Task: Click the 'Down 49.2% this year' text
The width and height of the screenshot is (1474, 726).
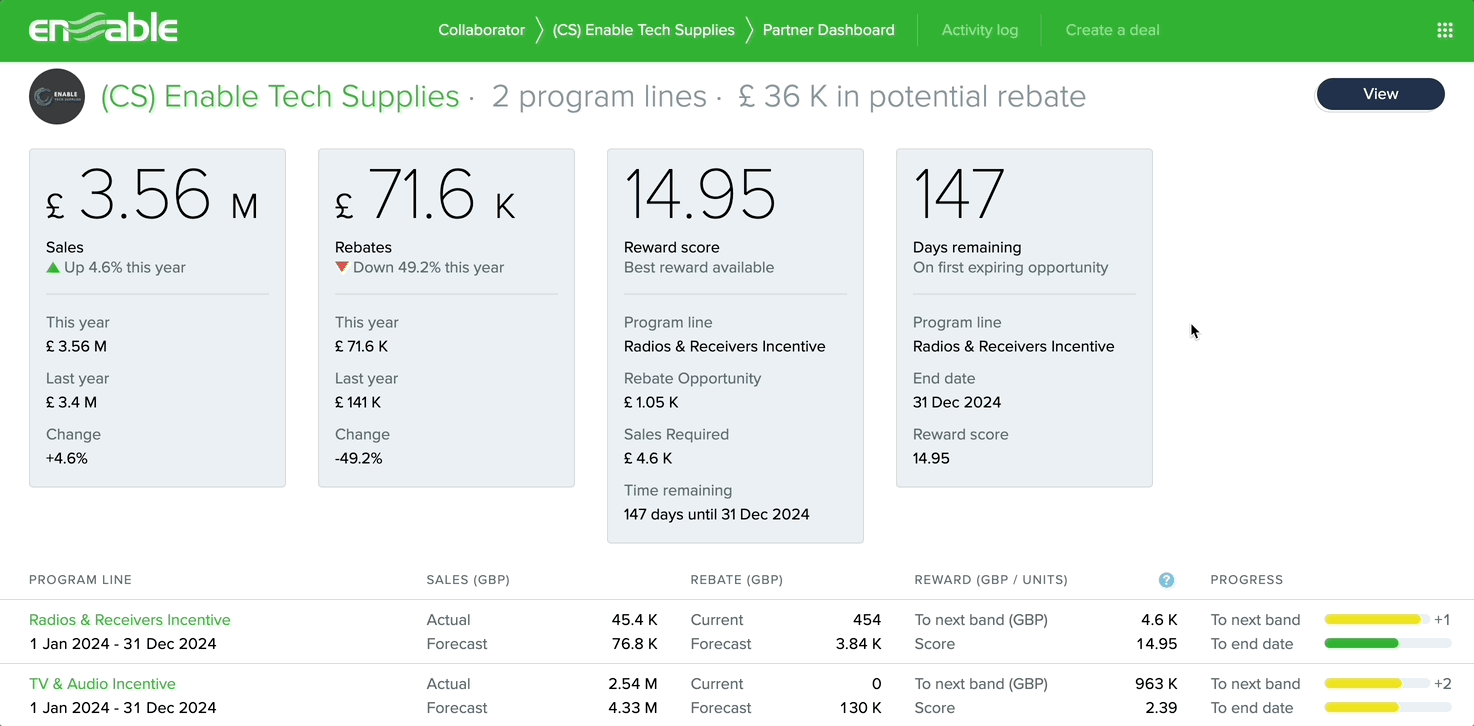Action: (x=428, y=267)
